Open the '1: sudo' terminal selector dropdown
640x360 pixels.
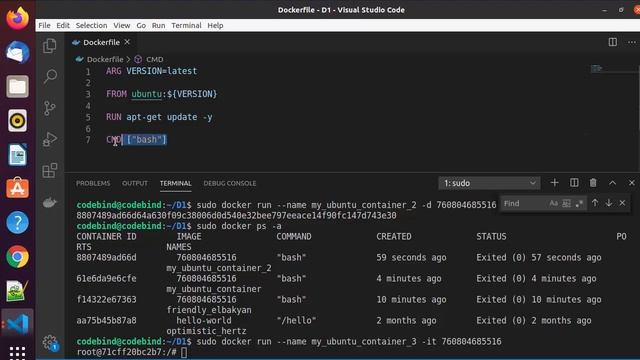(x=489, y=183)
